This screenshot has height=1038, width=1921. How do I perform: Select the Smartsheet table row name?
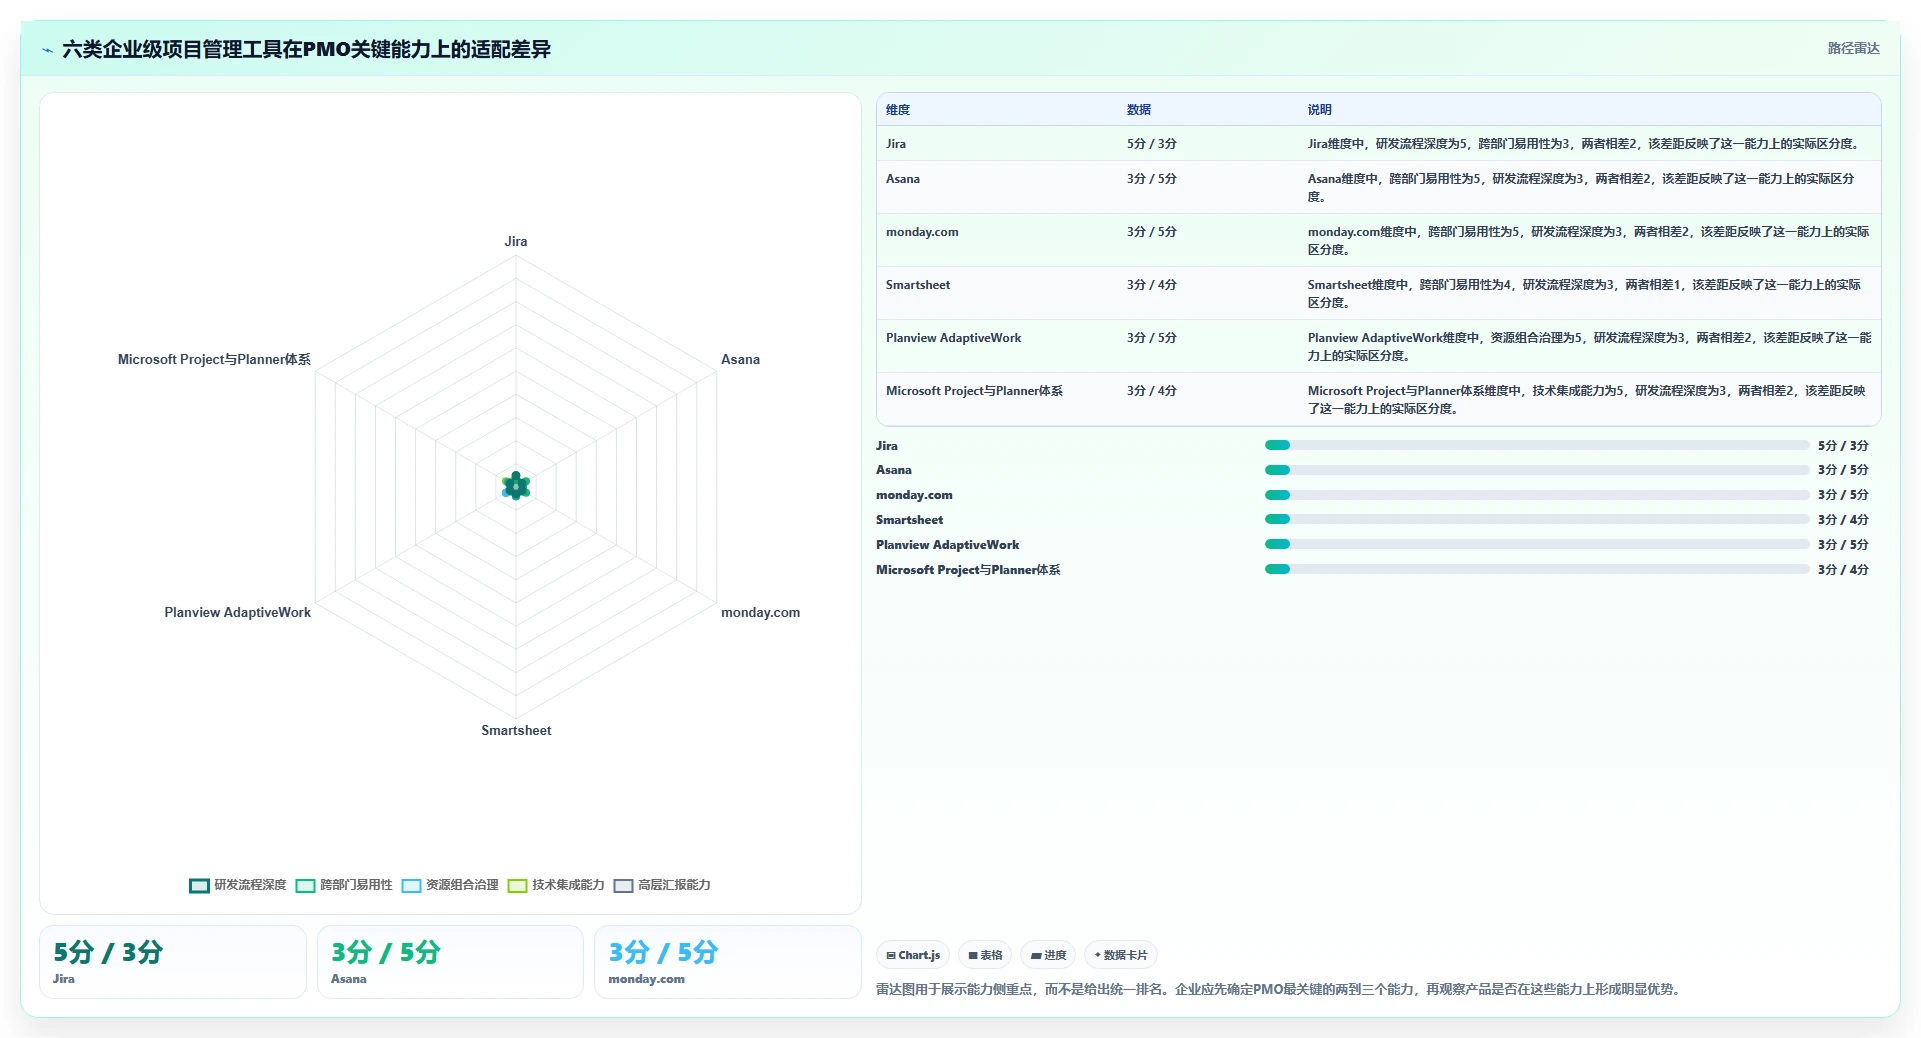tap(918, 285)
